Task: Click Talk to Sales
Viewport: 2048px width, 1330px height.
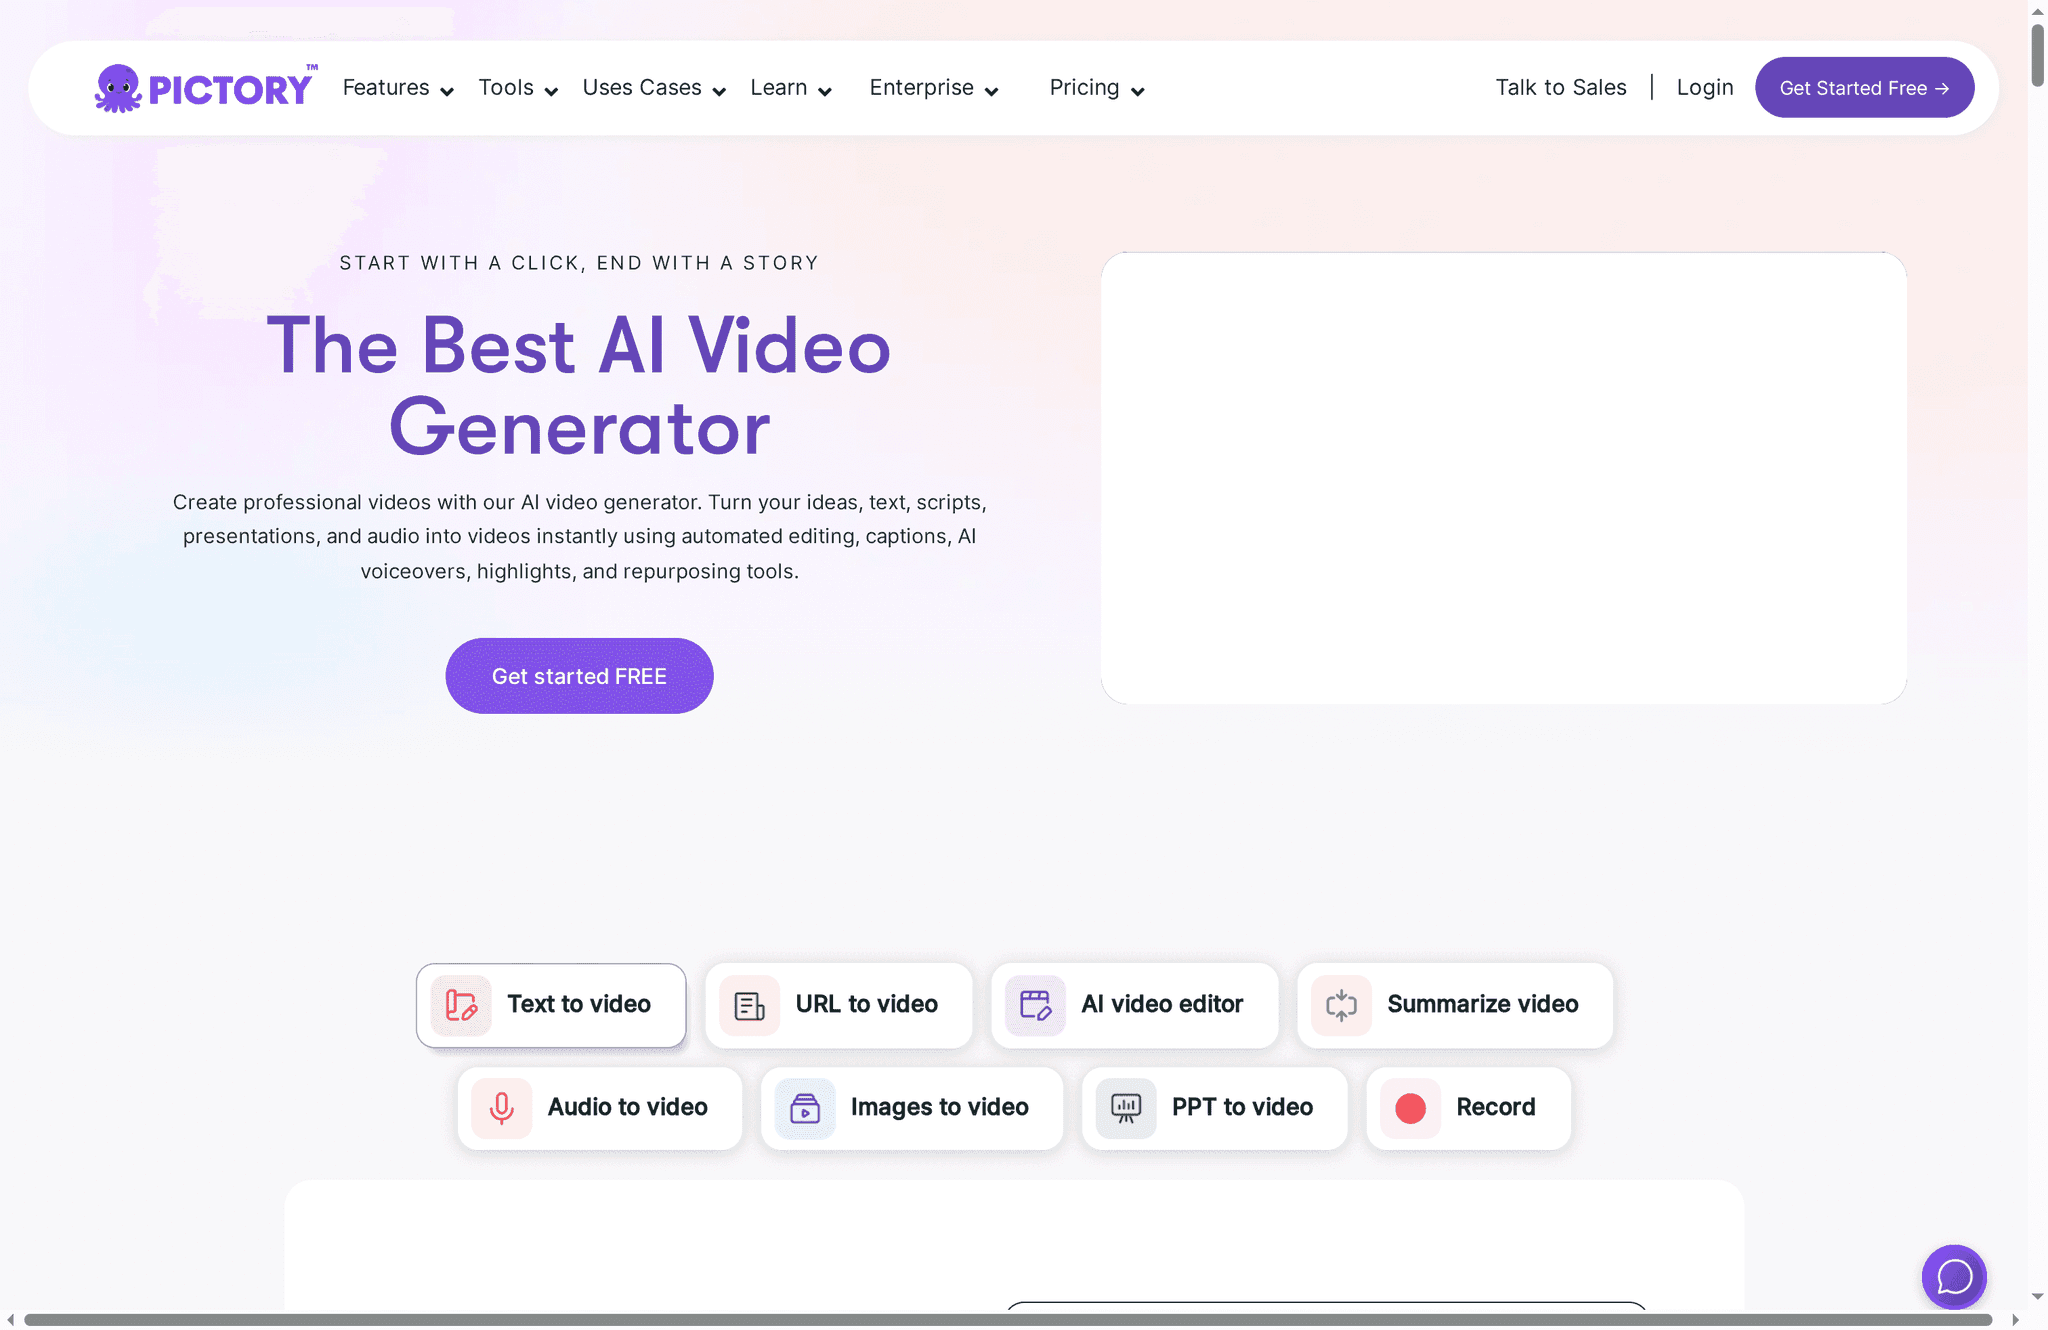Action: point(1561,87)
